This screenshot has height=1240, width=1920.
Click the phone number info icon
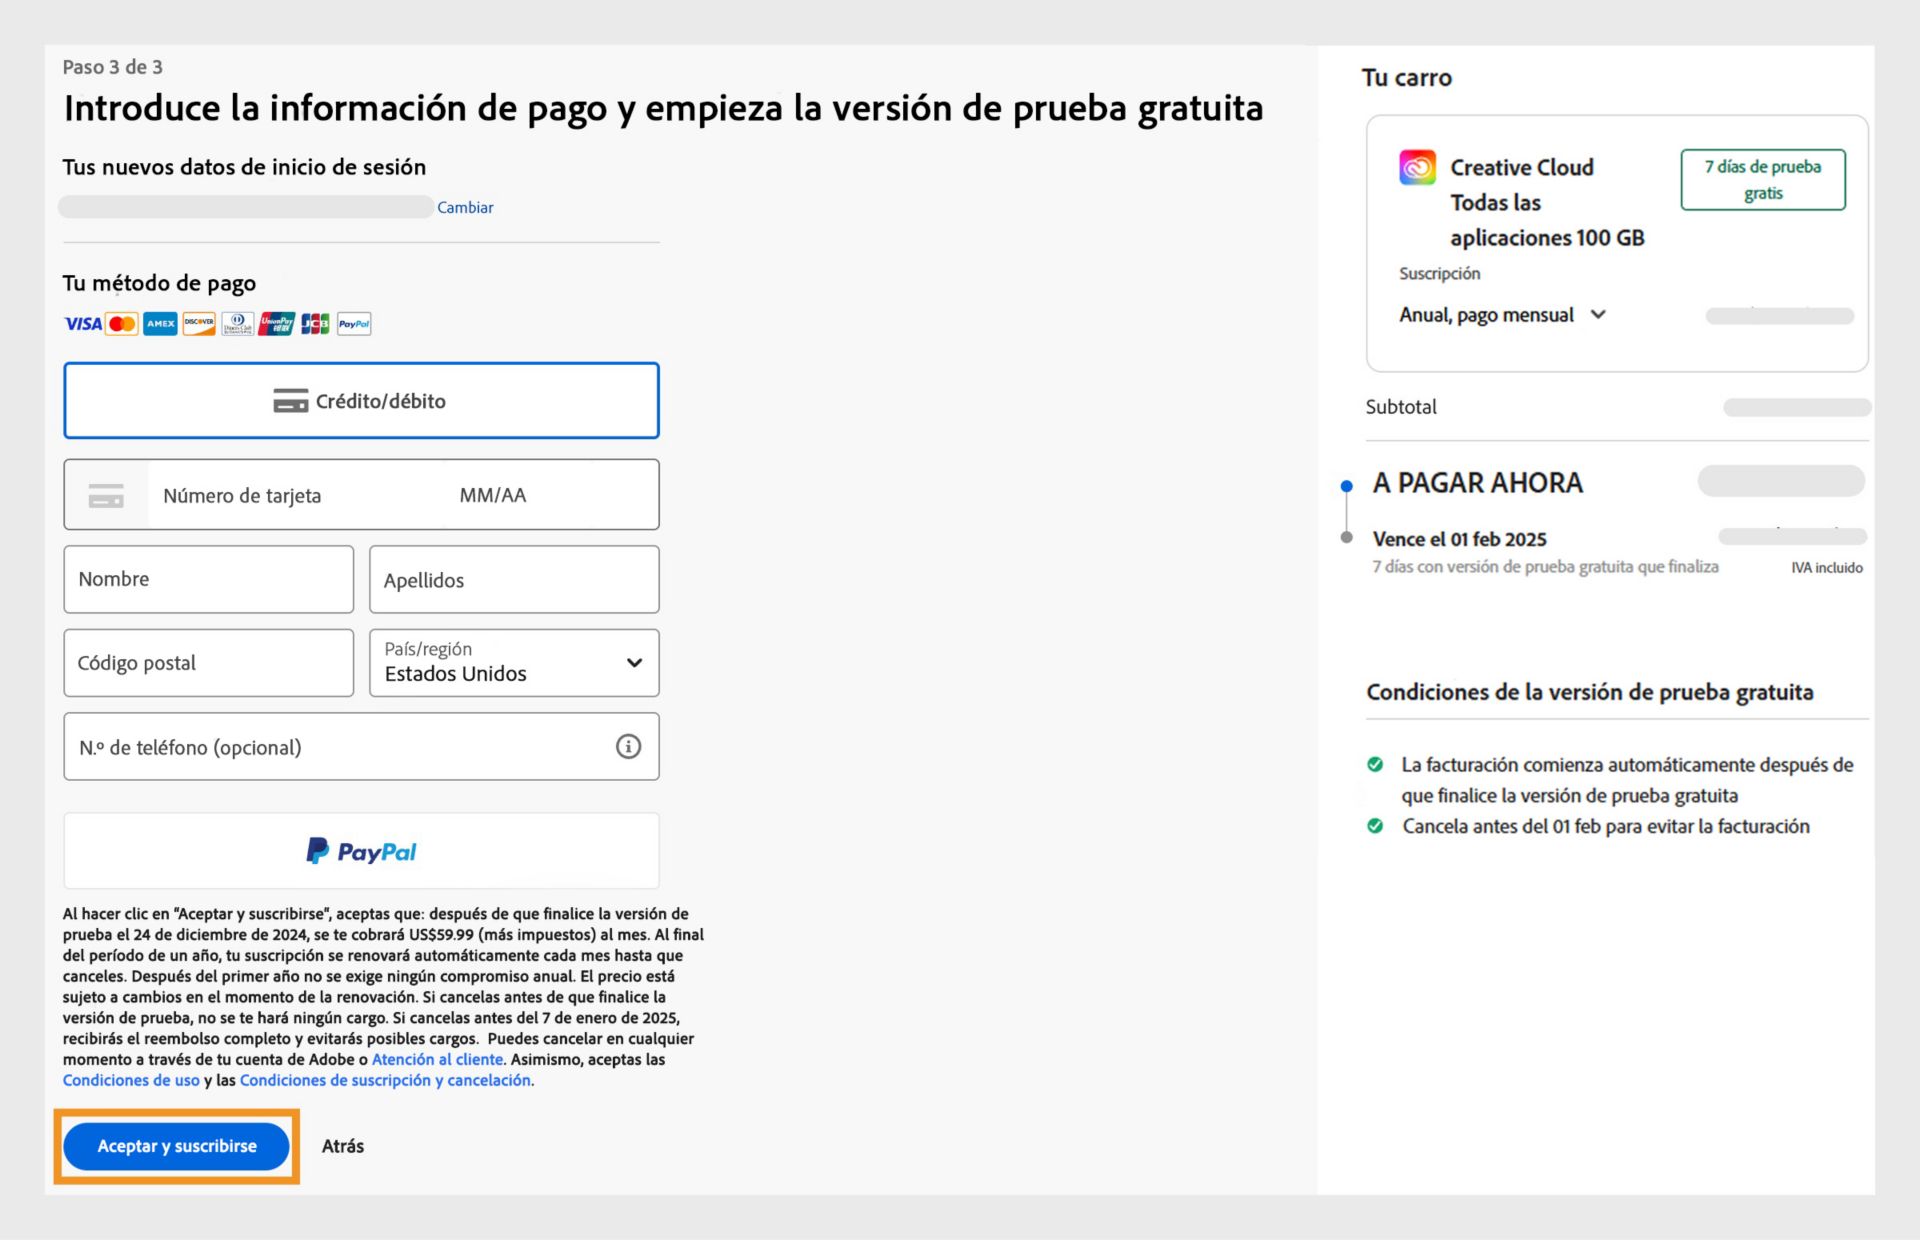(628, 746)
